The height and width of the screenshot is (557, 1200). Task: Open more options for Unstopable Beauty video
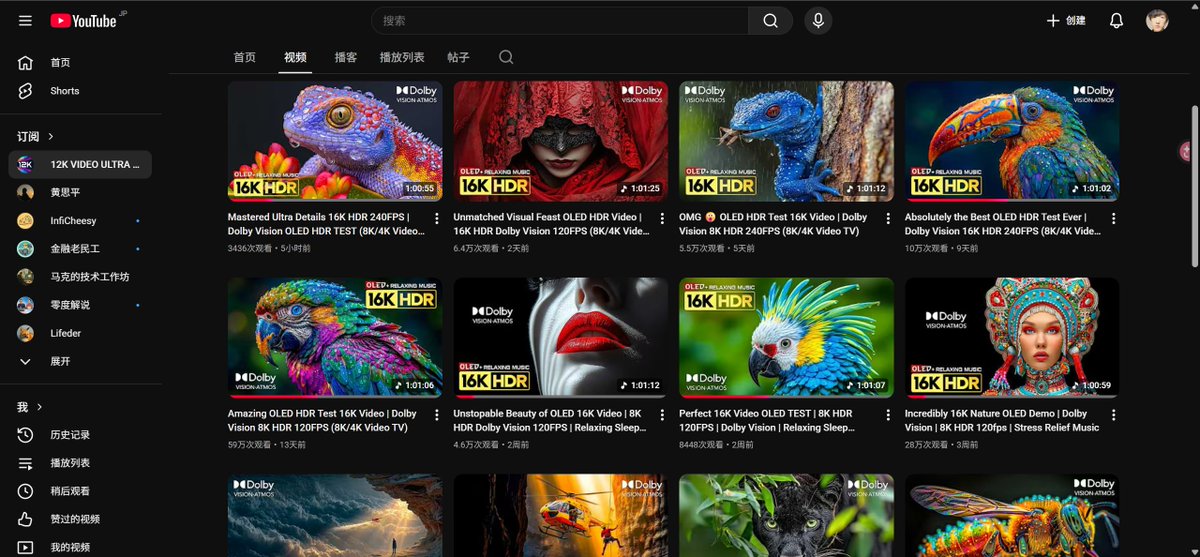662,415
